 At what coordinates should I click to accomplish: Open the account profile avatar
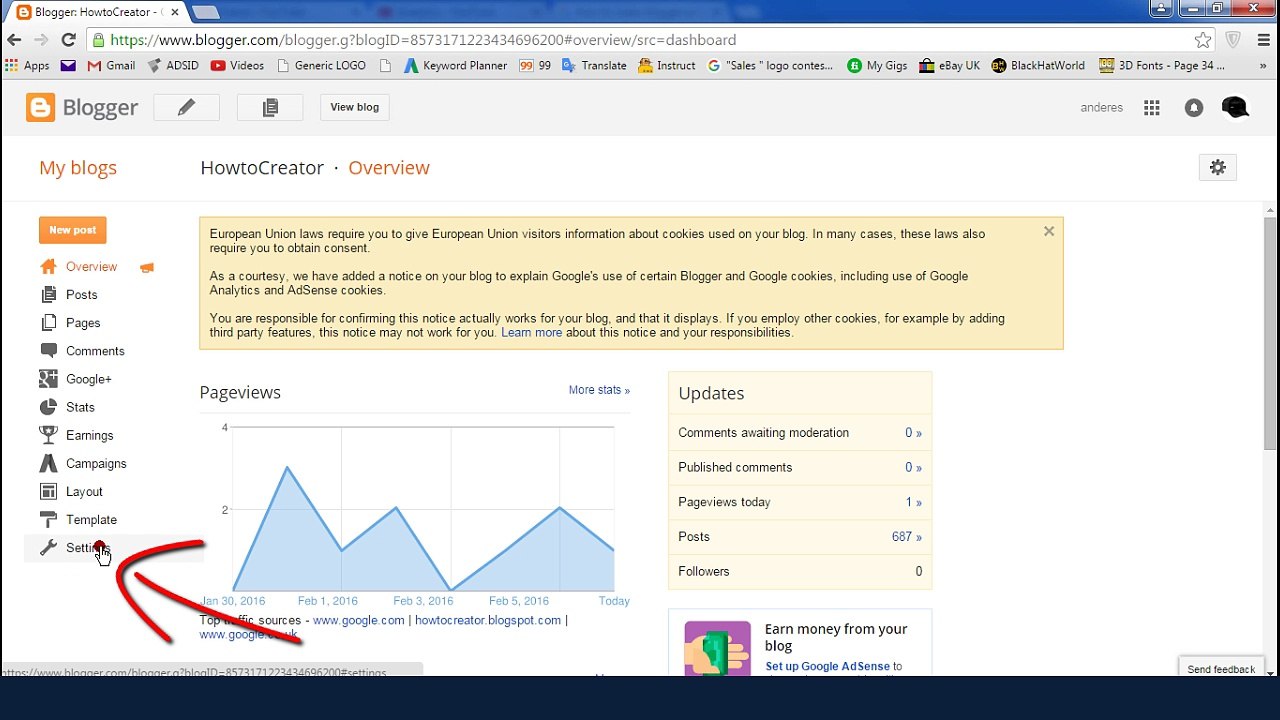(1235, 107)
